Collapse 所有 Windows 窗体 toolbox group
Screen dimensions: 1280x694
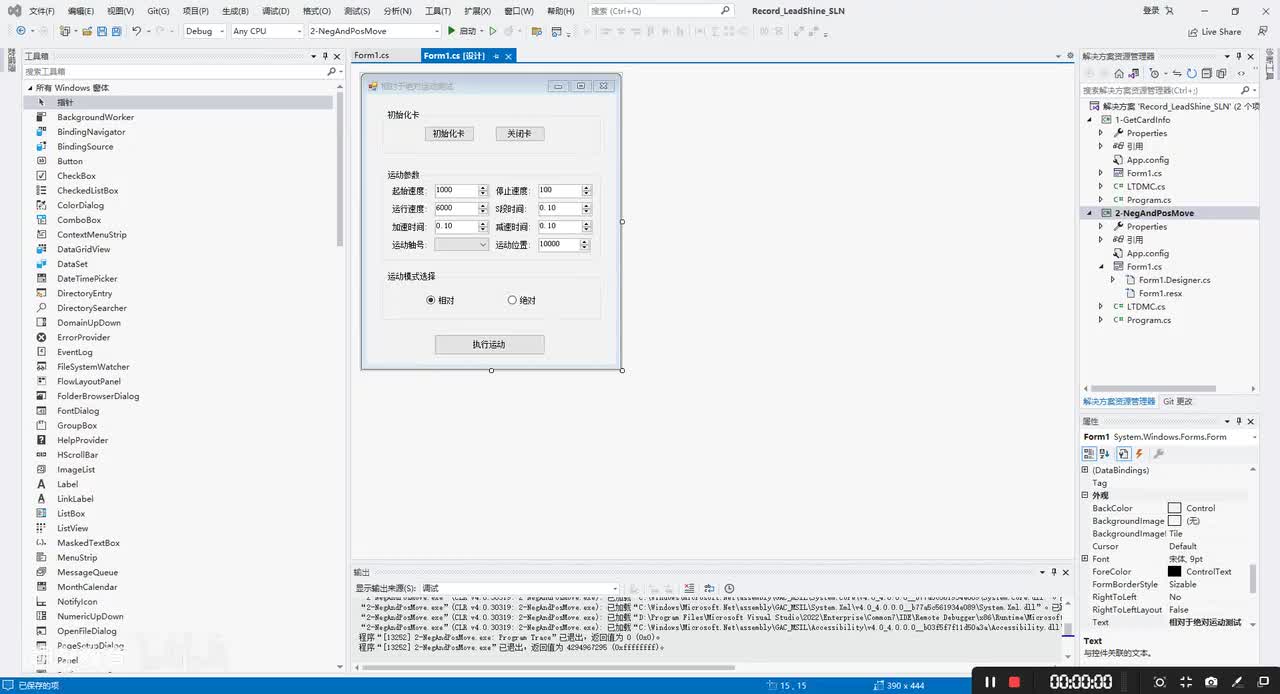coord(29,88)
